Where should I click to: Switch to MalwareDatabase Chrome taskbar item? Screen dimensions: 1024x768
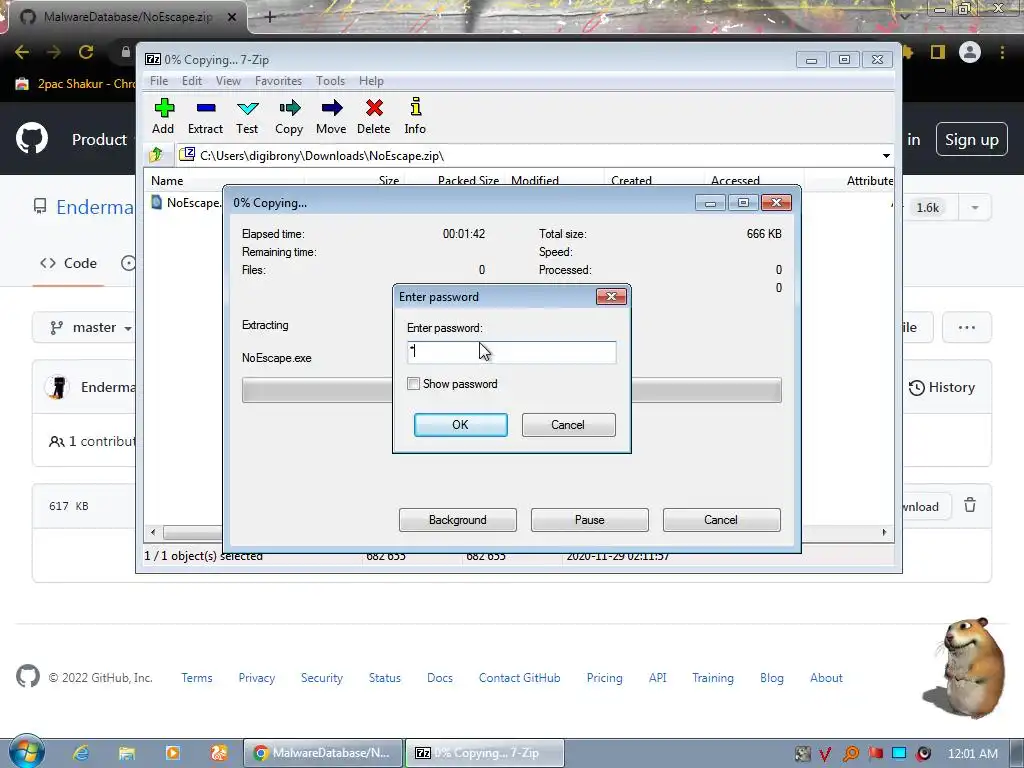pos(323,753)
